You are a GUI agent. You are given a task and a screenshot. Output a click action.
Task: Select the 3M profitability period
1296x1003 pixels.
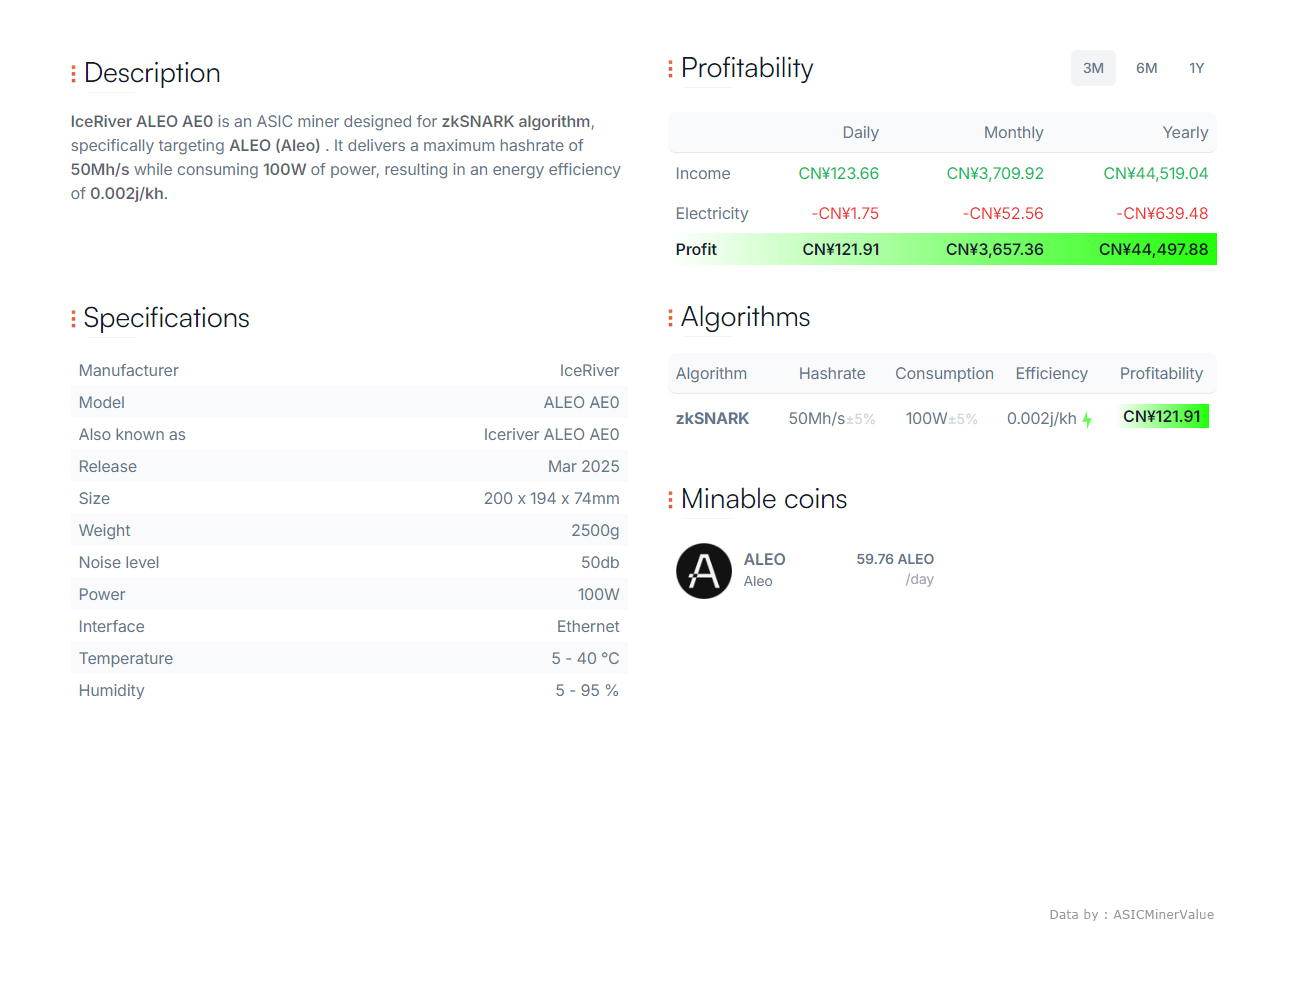(1093, 68)
